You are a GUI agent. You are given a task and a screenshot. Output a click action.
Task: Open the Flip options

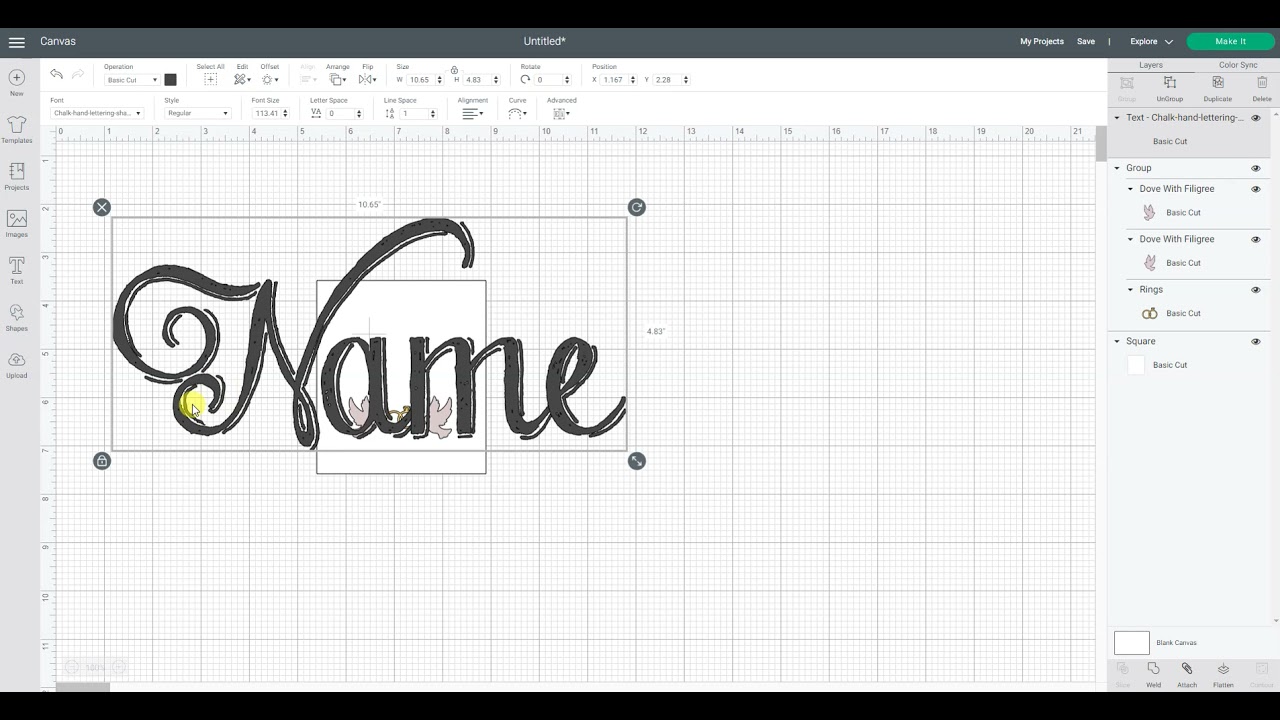(x=367, y=79)
